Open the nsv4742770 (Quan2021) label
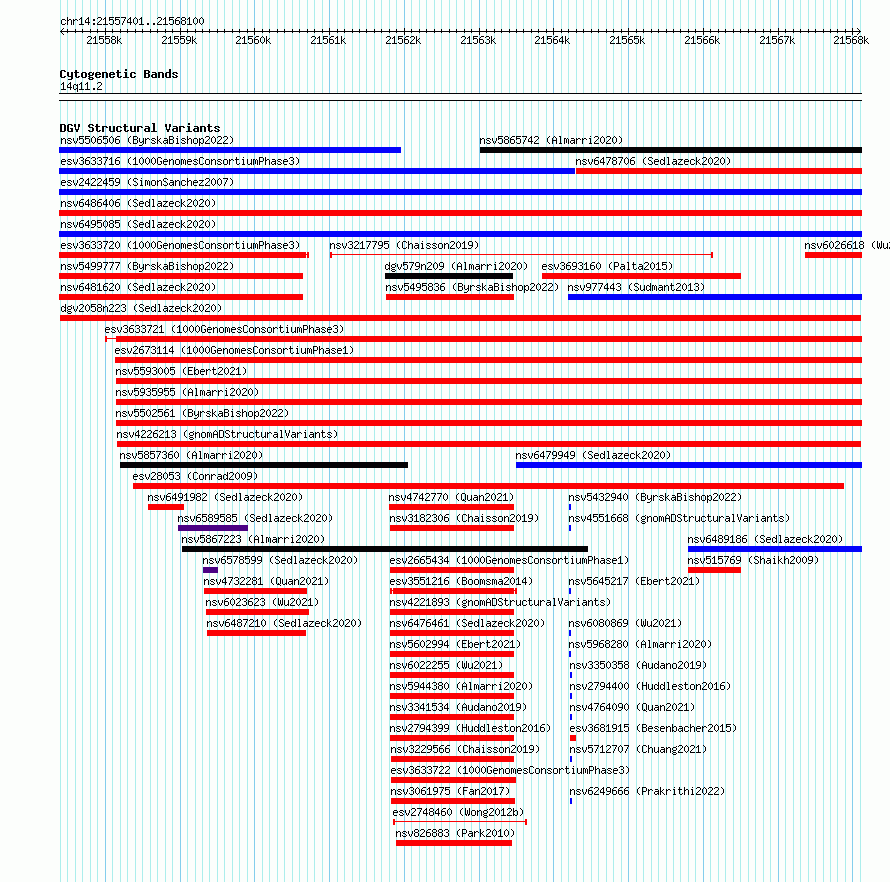Screen dimensions: 890x882 451,497
